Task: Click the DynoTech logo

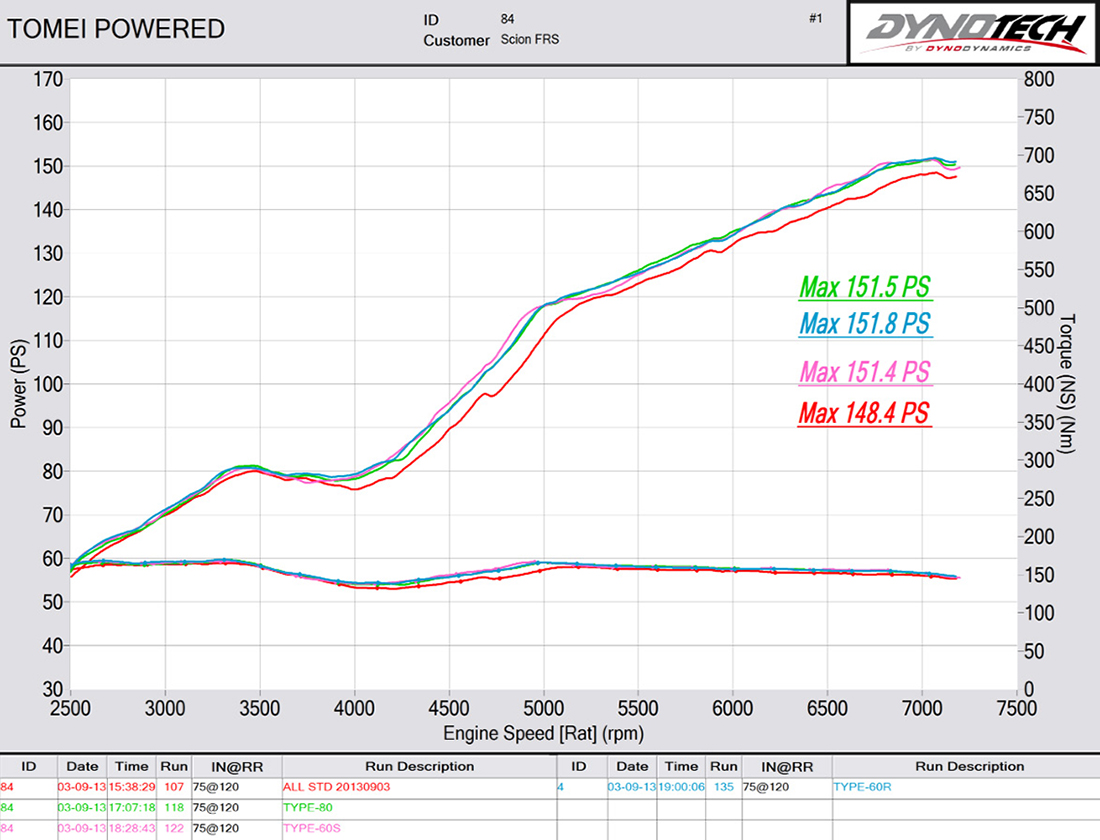Action: tap(973, 33)
